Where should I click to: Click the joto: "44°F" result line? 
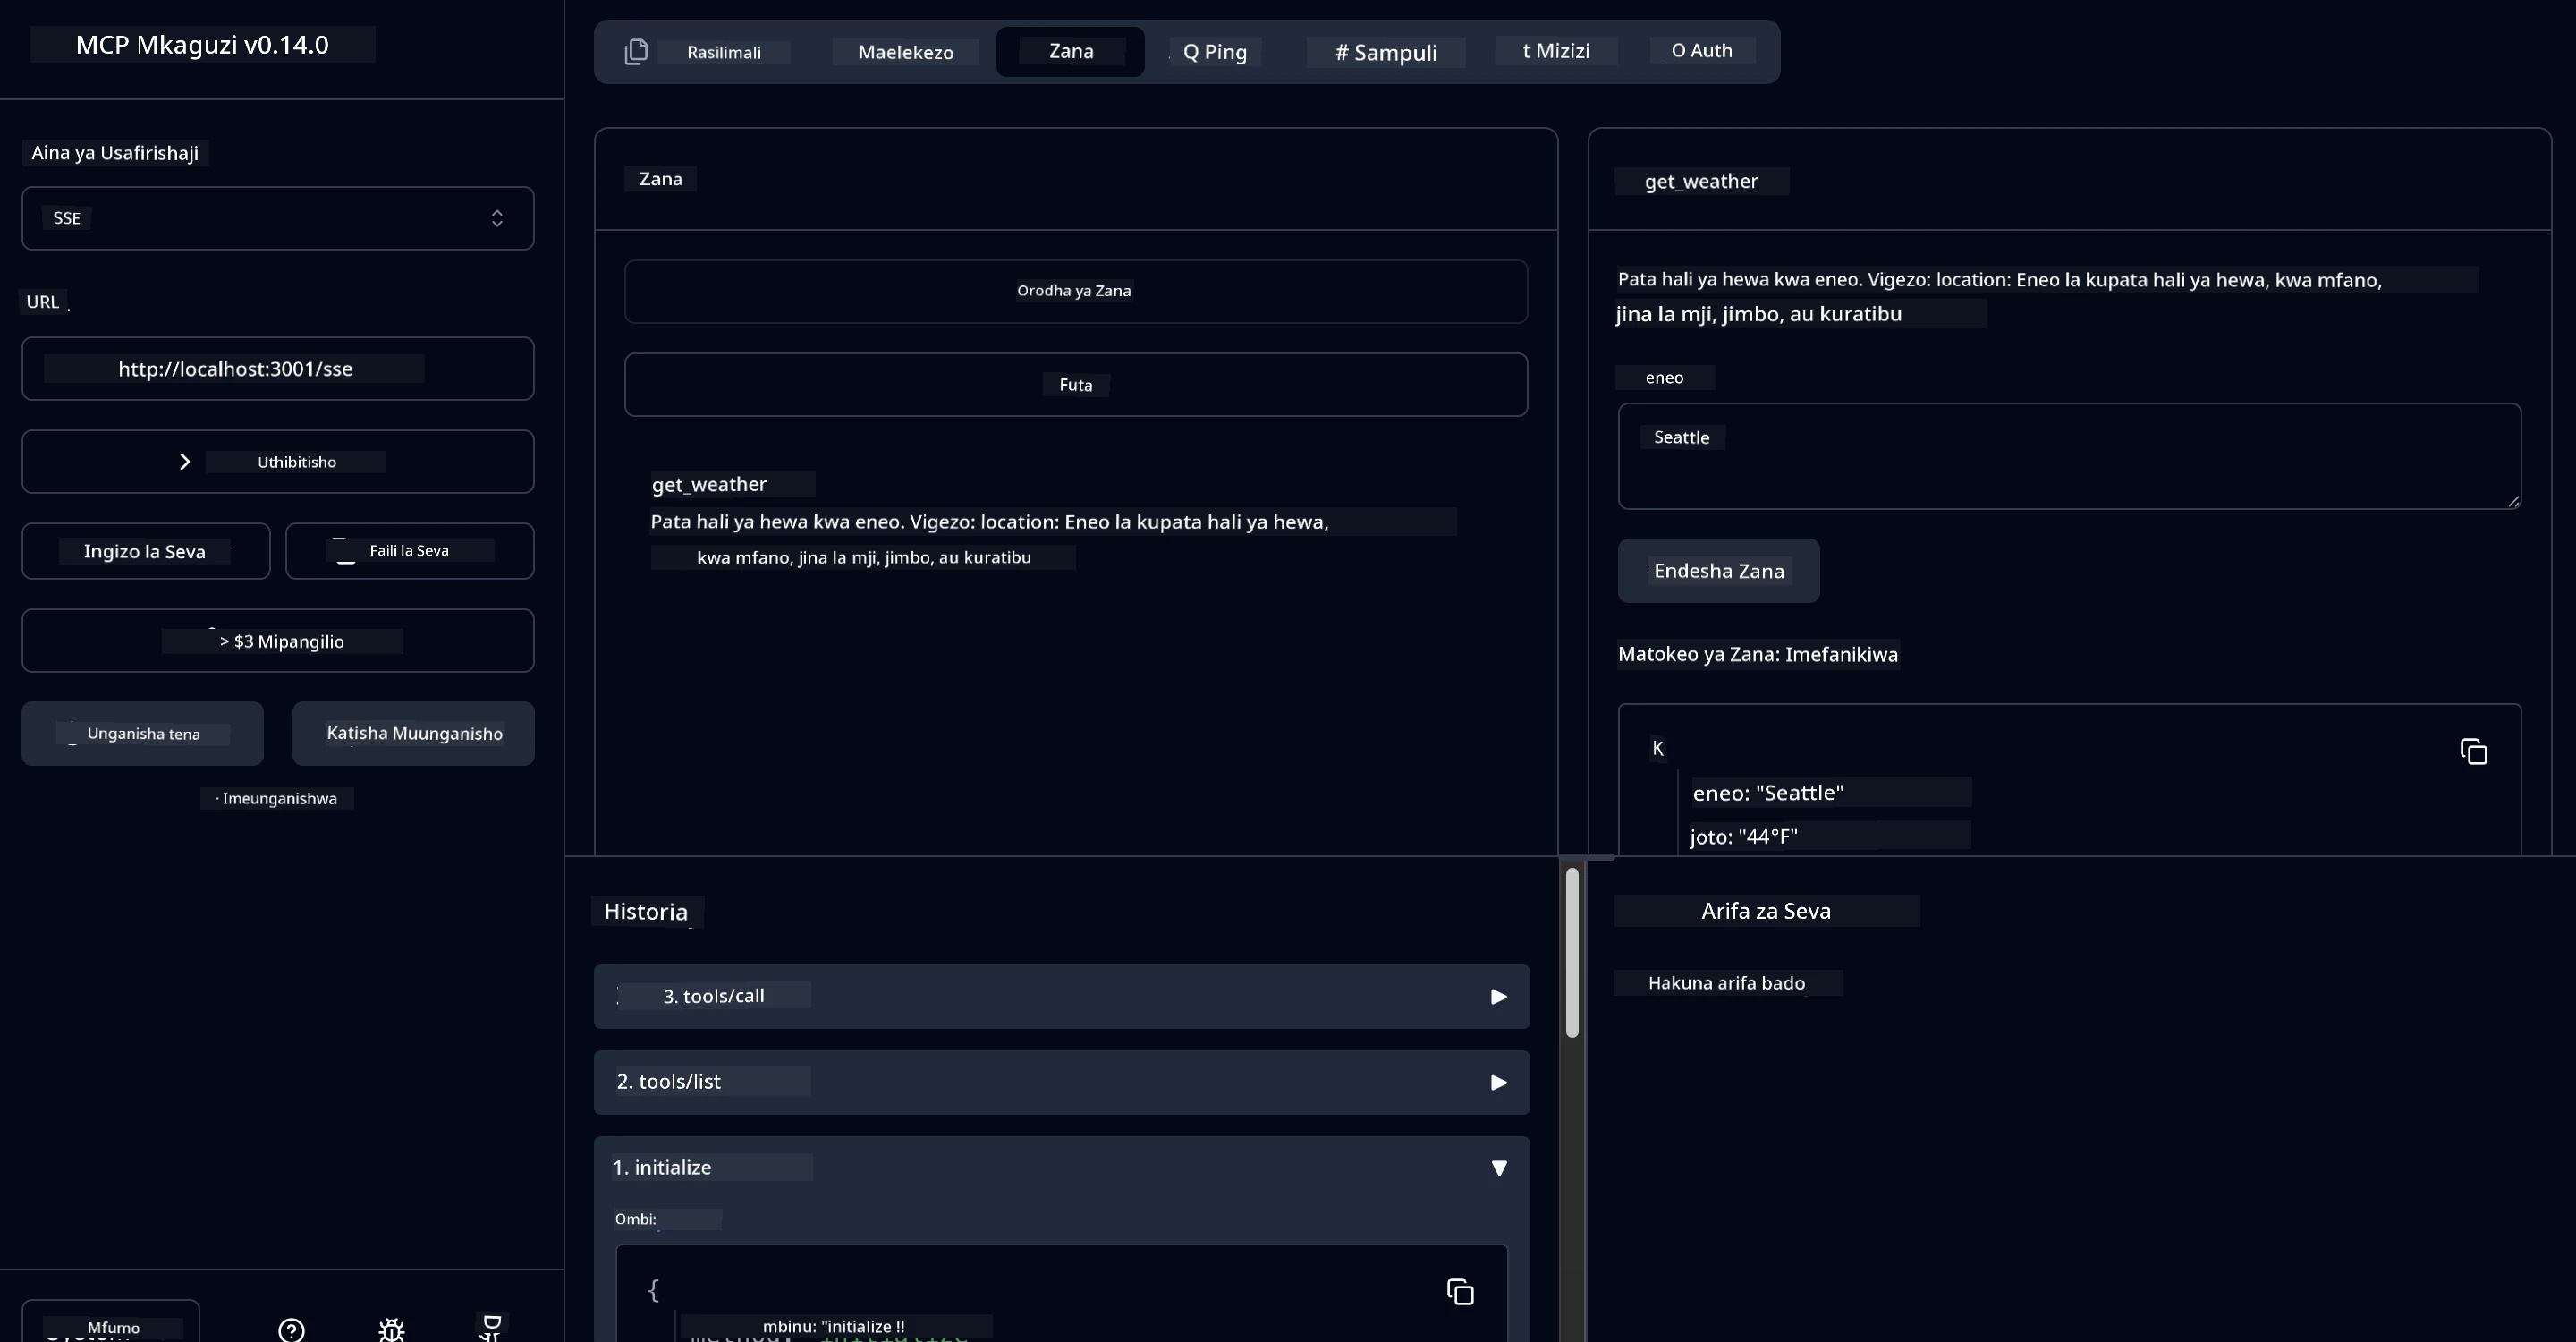point(1744,837)
